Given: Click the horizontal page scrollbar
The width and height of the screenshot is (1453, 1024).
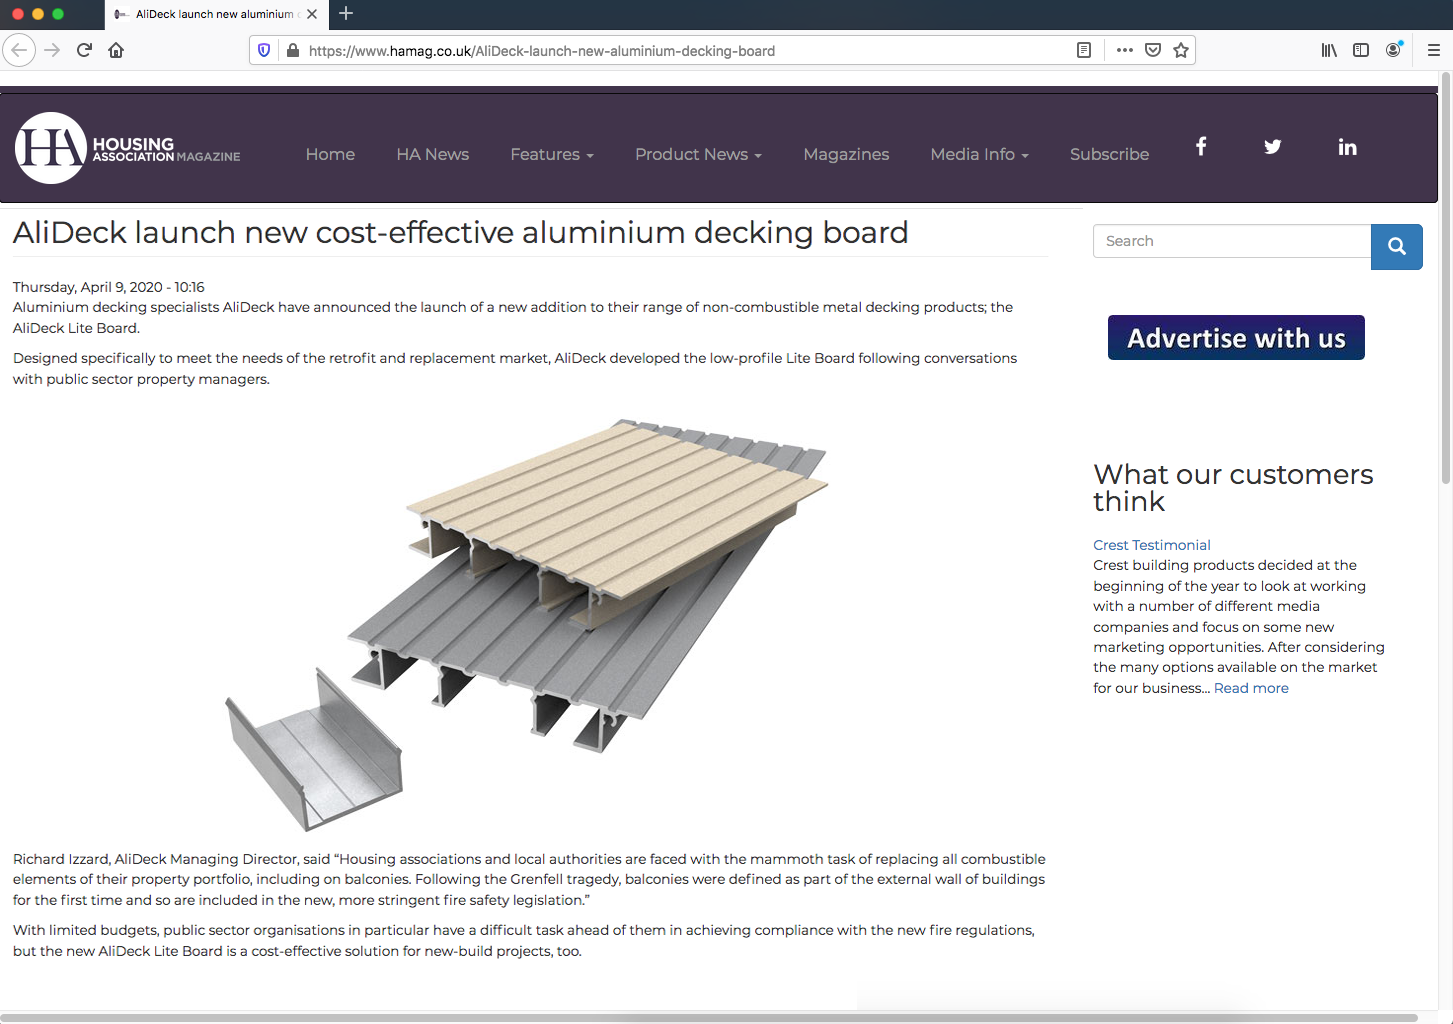Looking at the screenshot, I should 708,1018.
